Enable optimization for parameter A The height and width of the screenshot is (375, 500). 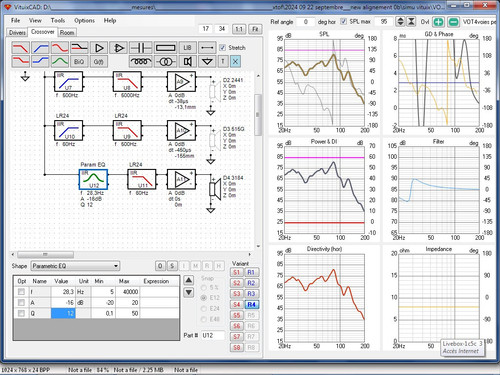[x=21, y=303]
